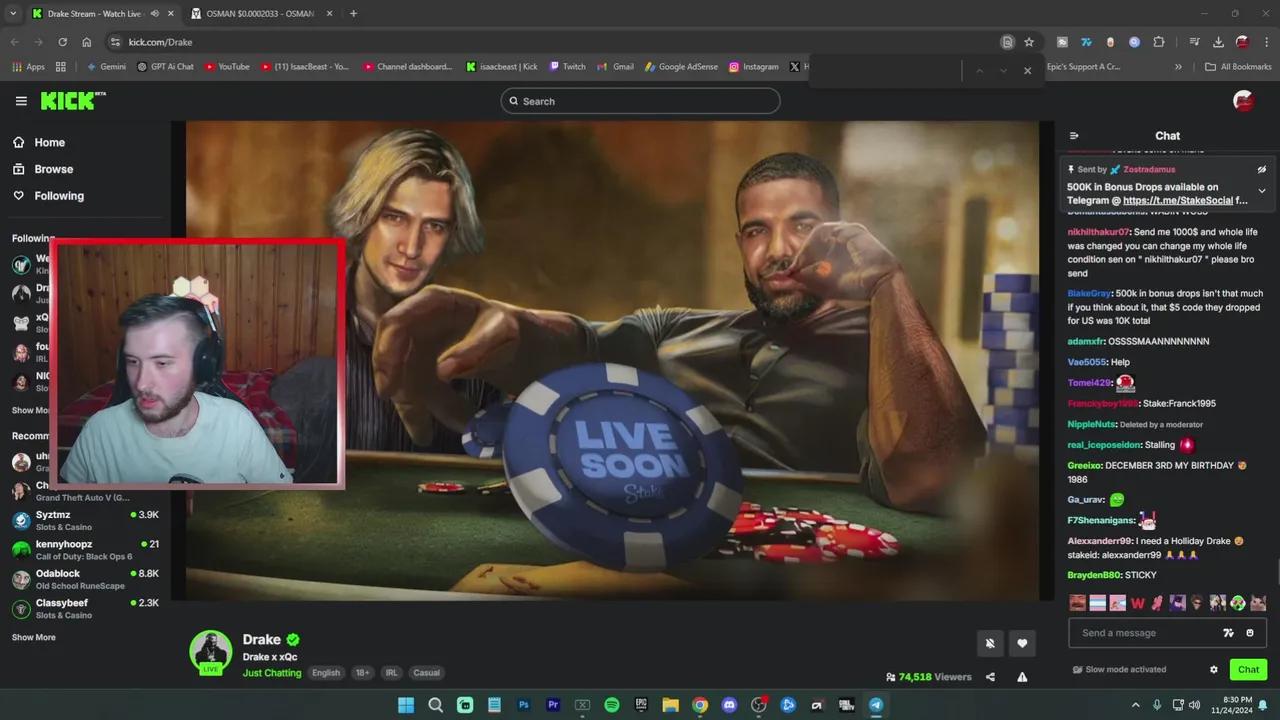Click the 7TV emotes icon beside the message box

[x=1229, y=632]
